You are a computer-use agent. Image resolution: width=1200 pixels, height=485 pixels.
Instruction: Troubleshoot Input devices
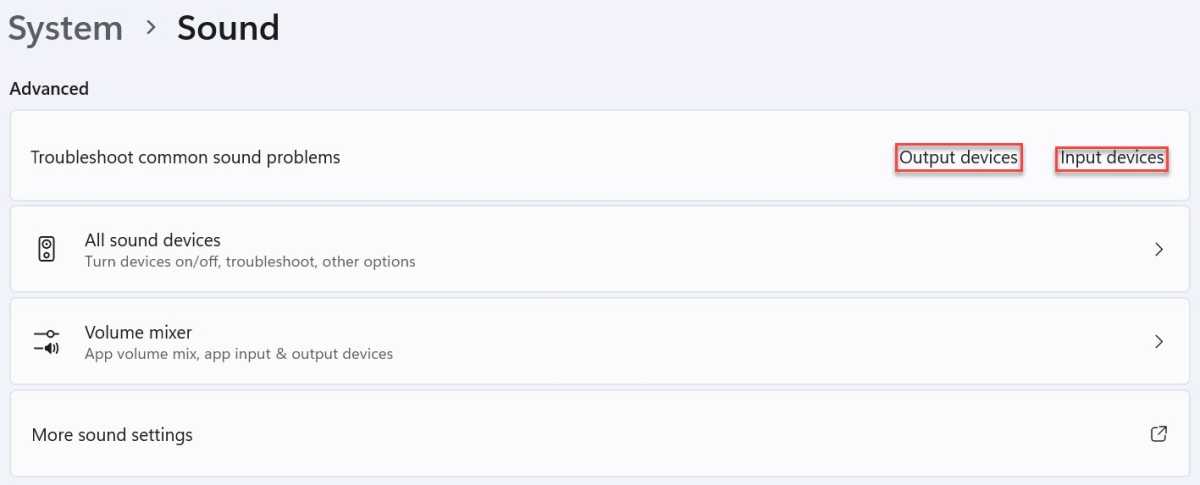[x=1112, y=157]
